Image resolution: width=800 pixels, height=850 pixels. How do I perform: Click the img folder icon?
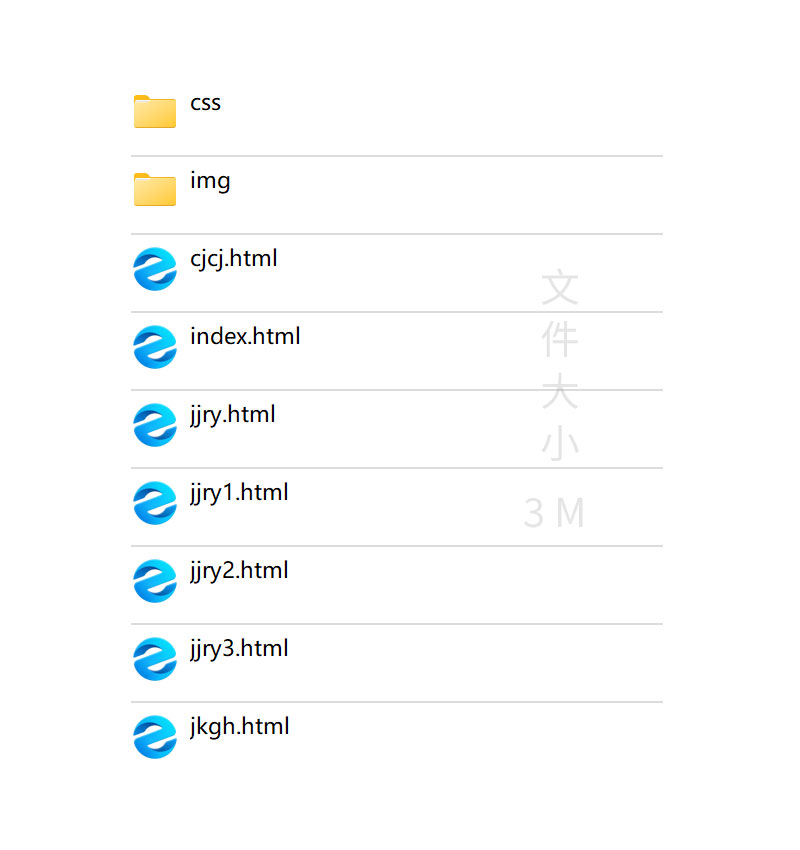point(155,189)
